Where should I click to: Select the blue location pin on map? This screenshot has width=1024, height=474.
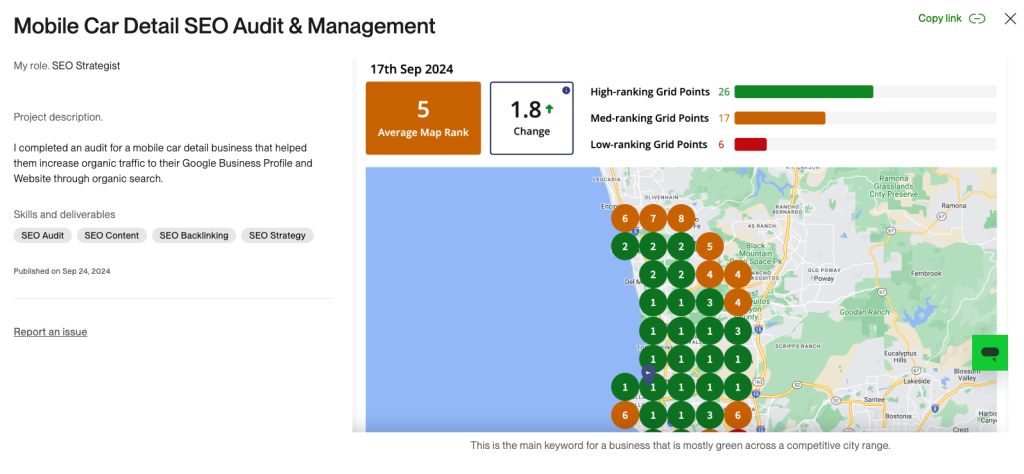[648, 375]
